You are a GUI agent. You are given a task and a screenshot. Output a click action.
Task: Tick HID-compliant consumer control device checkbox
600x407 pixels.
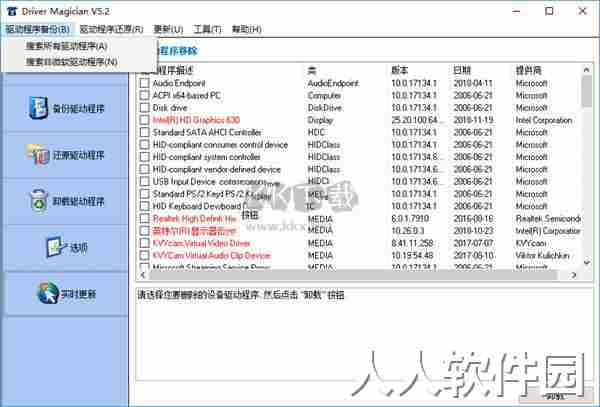pyautogui.click(x=144, y=145)
